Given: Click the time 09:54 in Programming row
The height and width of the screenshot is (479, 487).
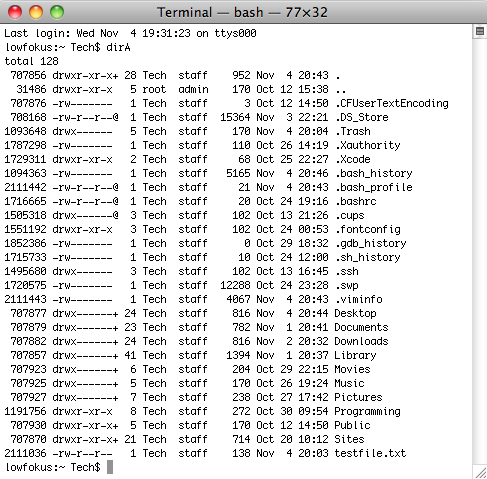Looking at the screenshot, I should coord(313,411).
